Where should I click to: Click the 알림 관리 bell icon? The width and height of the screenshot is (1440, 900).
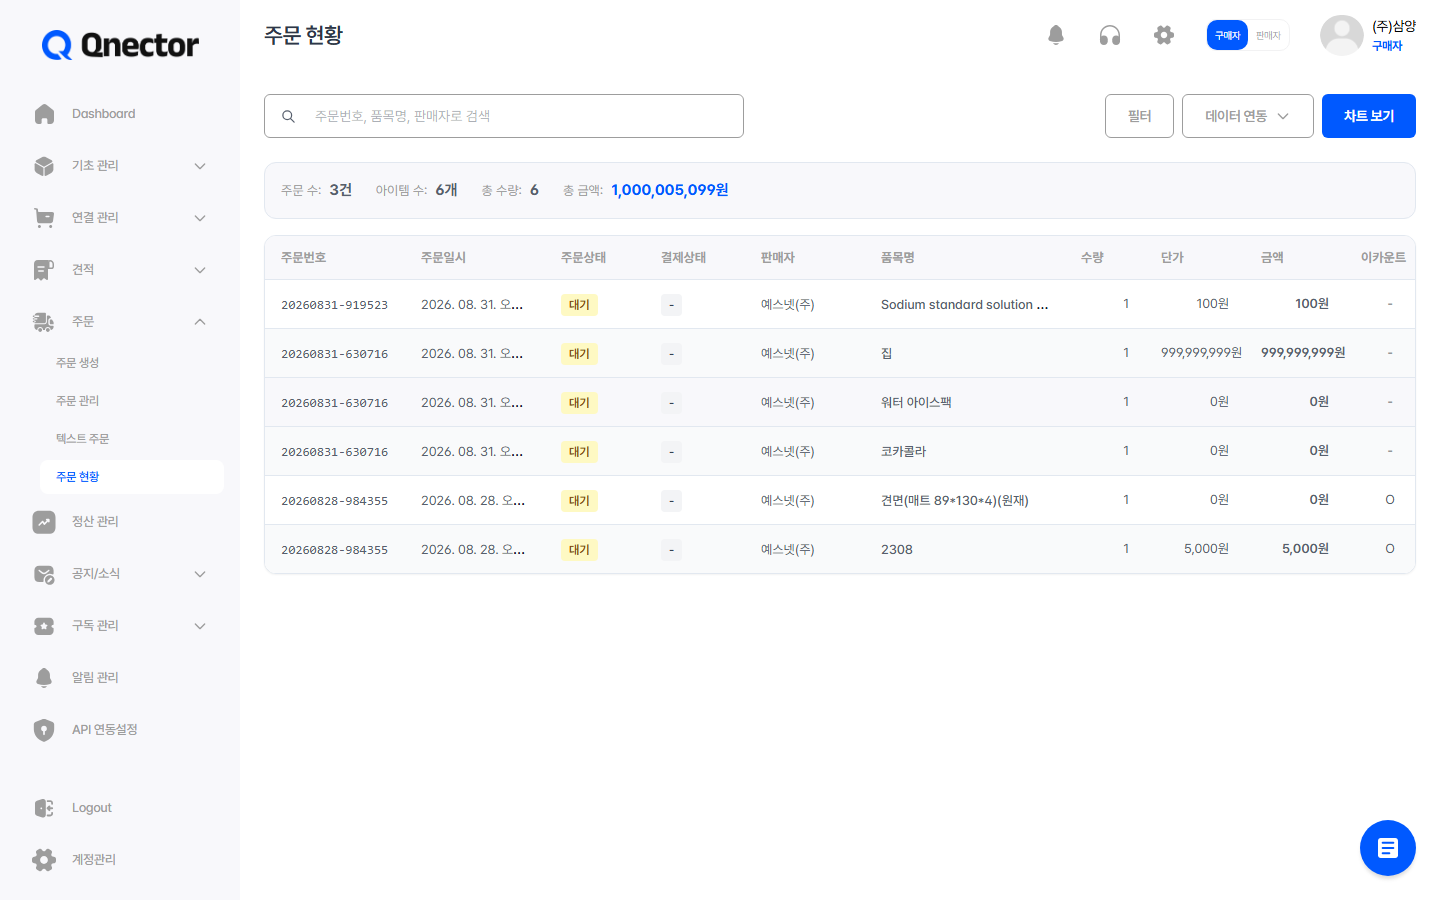click(44, 678)
